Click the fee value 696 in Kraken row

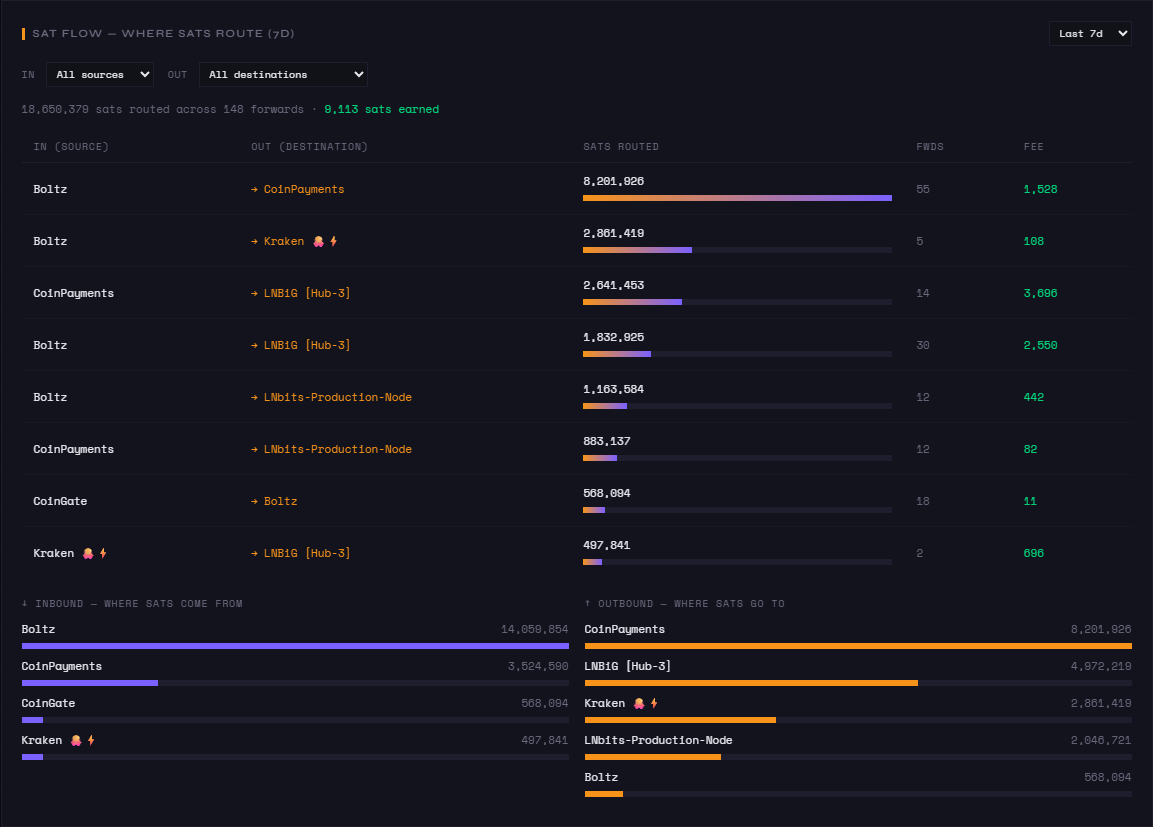pos(1033,554)
